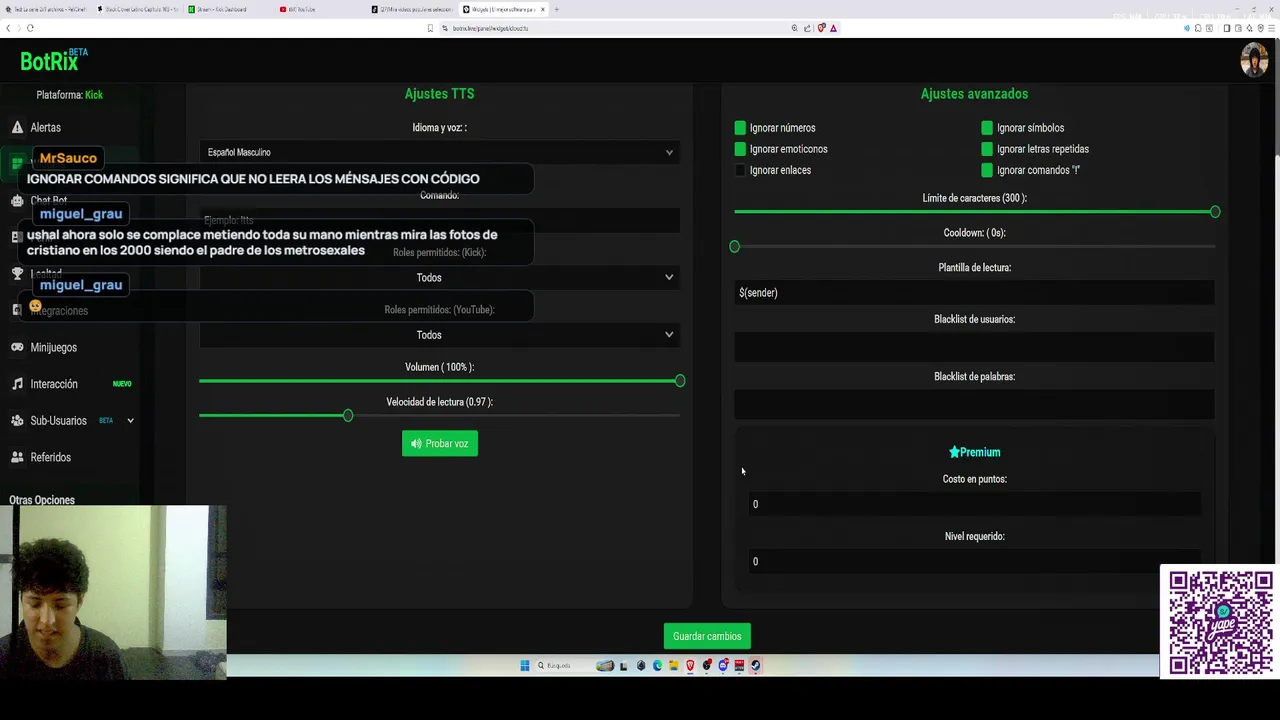This screenshot has width=1280, height=720.
Task: Open Brave browser from taskbar
Action: click(x=690, y=665)
